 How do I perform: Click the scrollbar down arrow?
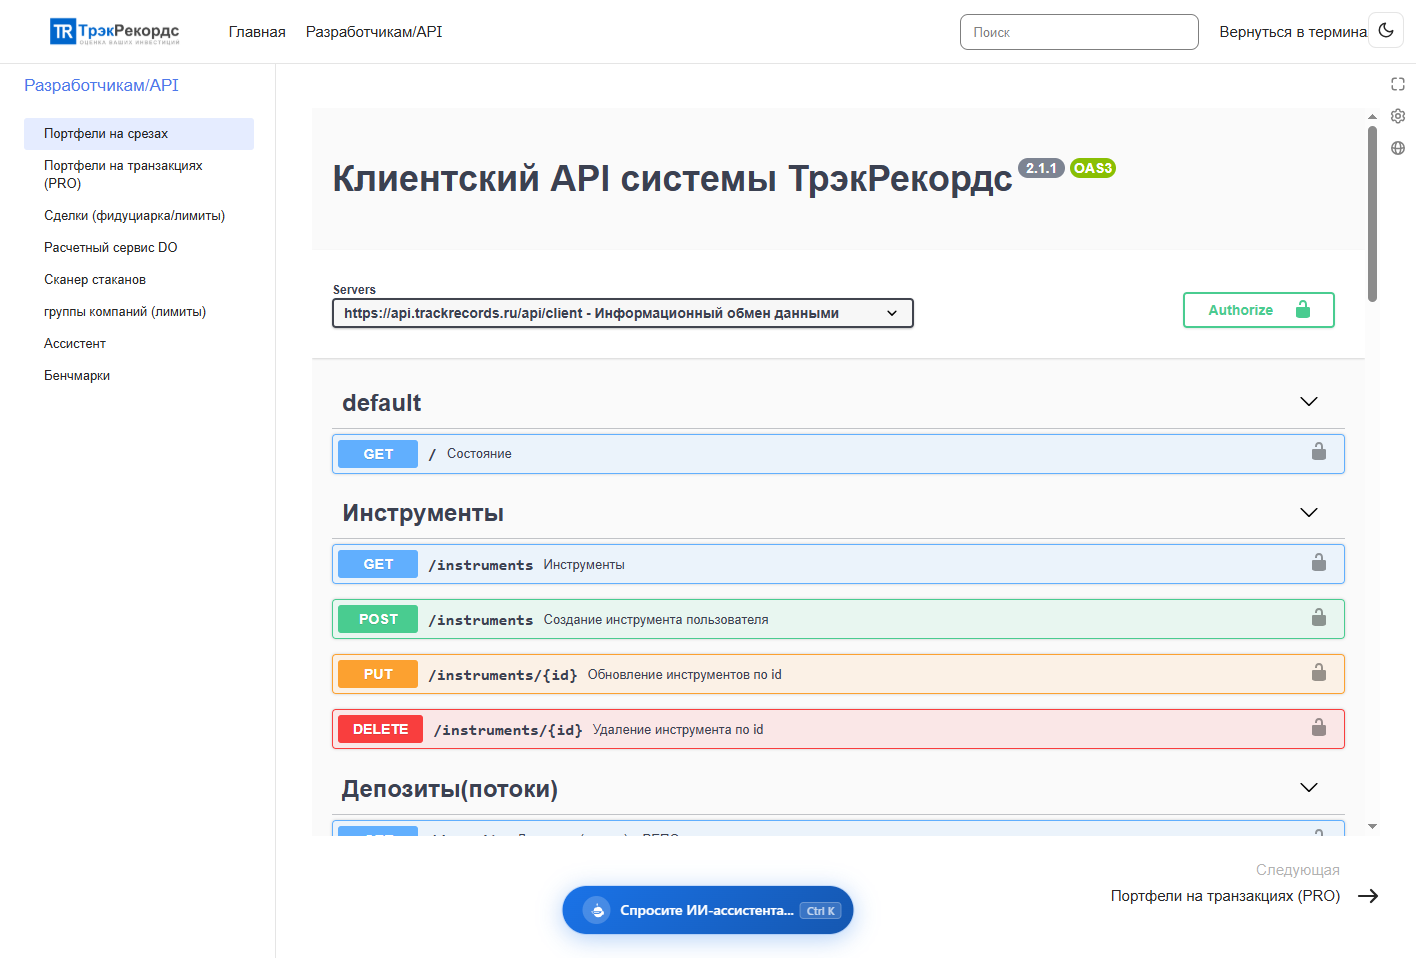[x=1372, y=826]
